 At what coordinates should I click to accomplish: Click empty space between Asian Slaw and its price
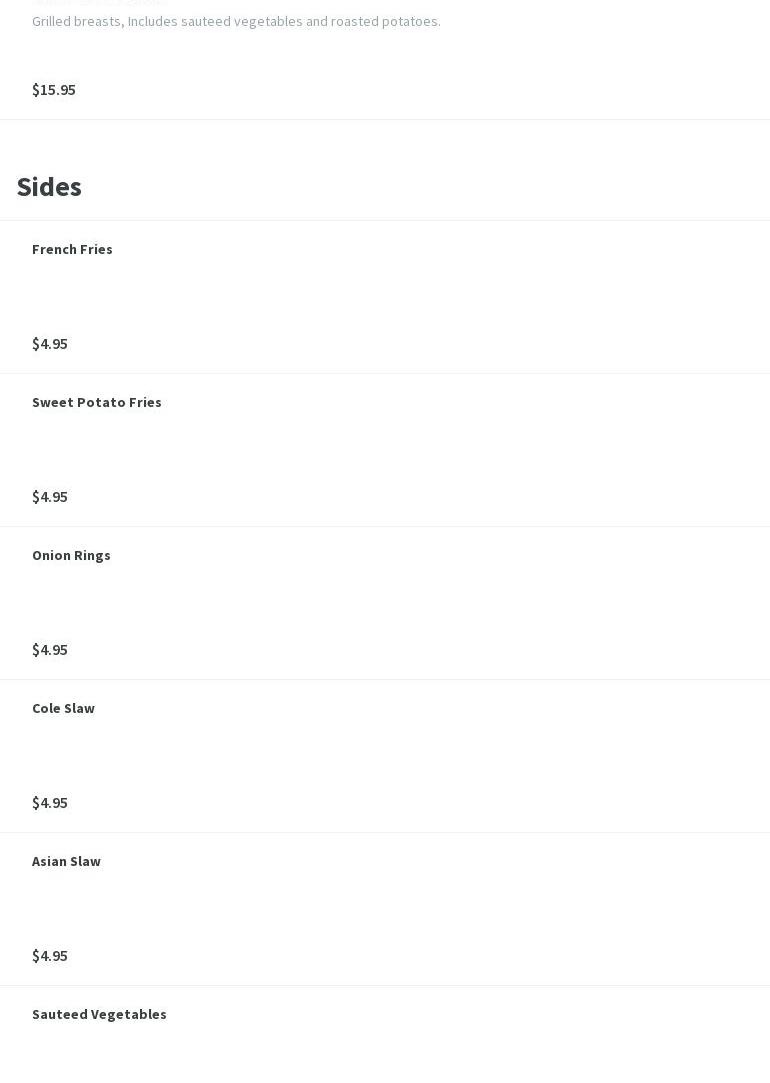tap(300, 908)
